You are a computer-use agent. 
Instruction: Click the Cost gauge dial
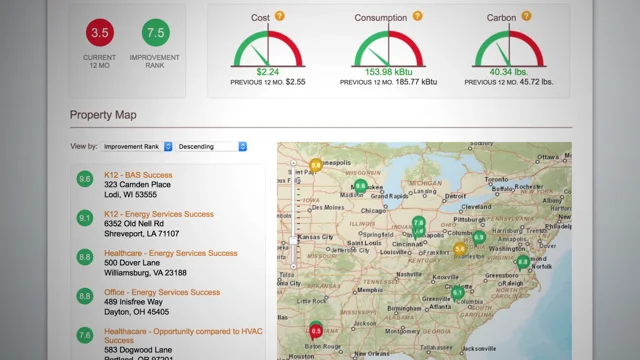268,48
